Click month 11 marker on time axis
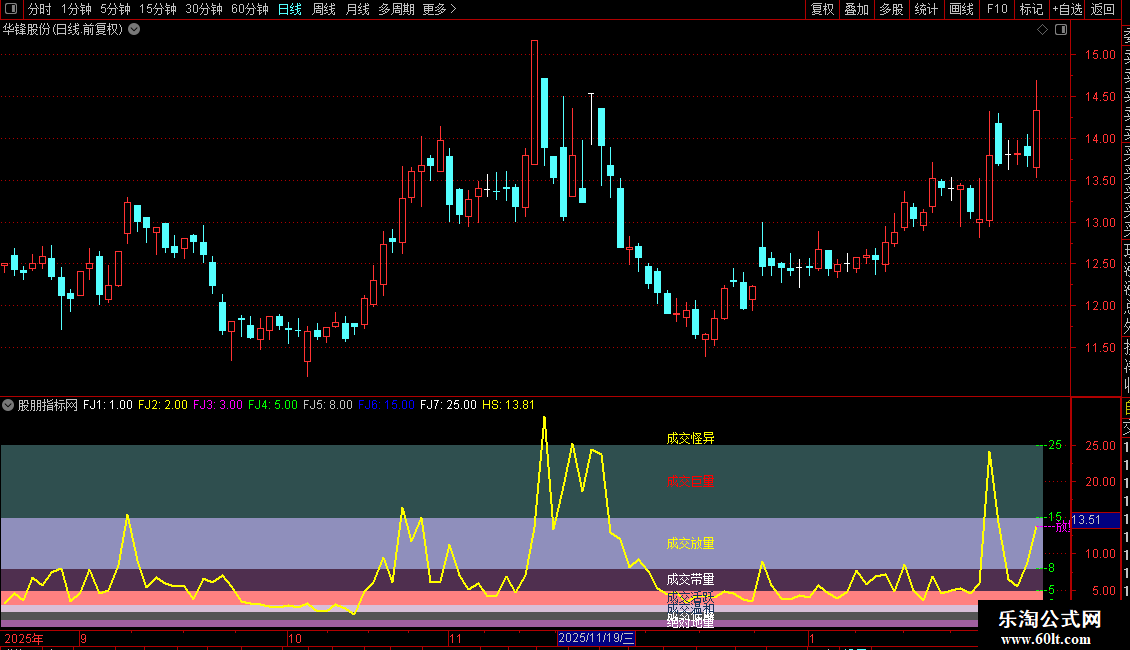This screenshot has height=650, width=1130. (455, 638)
